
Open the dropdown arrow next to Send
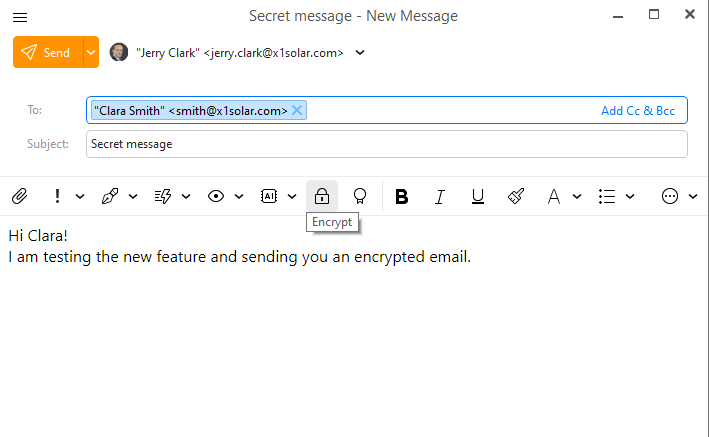pyautogui.click(x=91, y=53)
